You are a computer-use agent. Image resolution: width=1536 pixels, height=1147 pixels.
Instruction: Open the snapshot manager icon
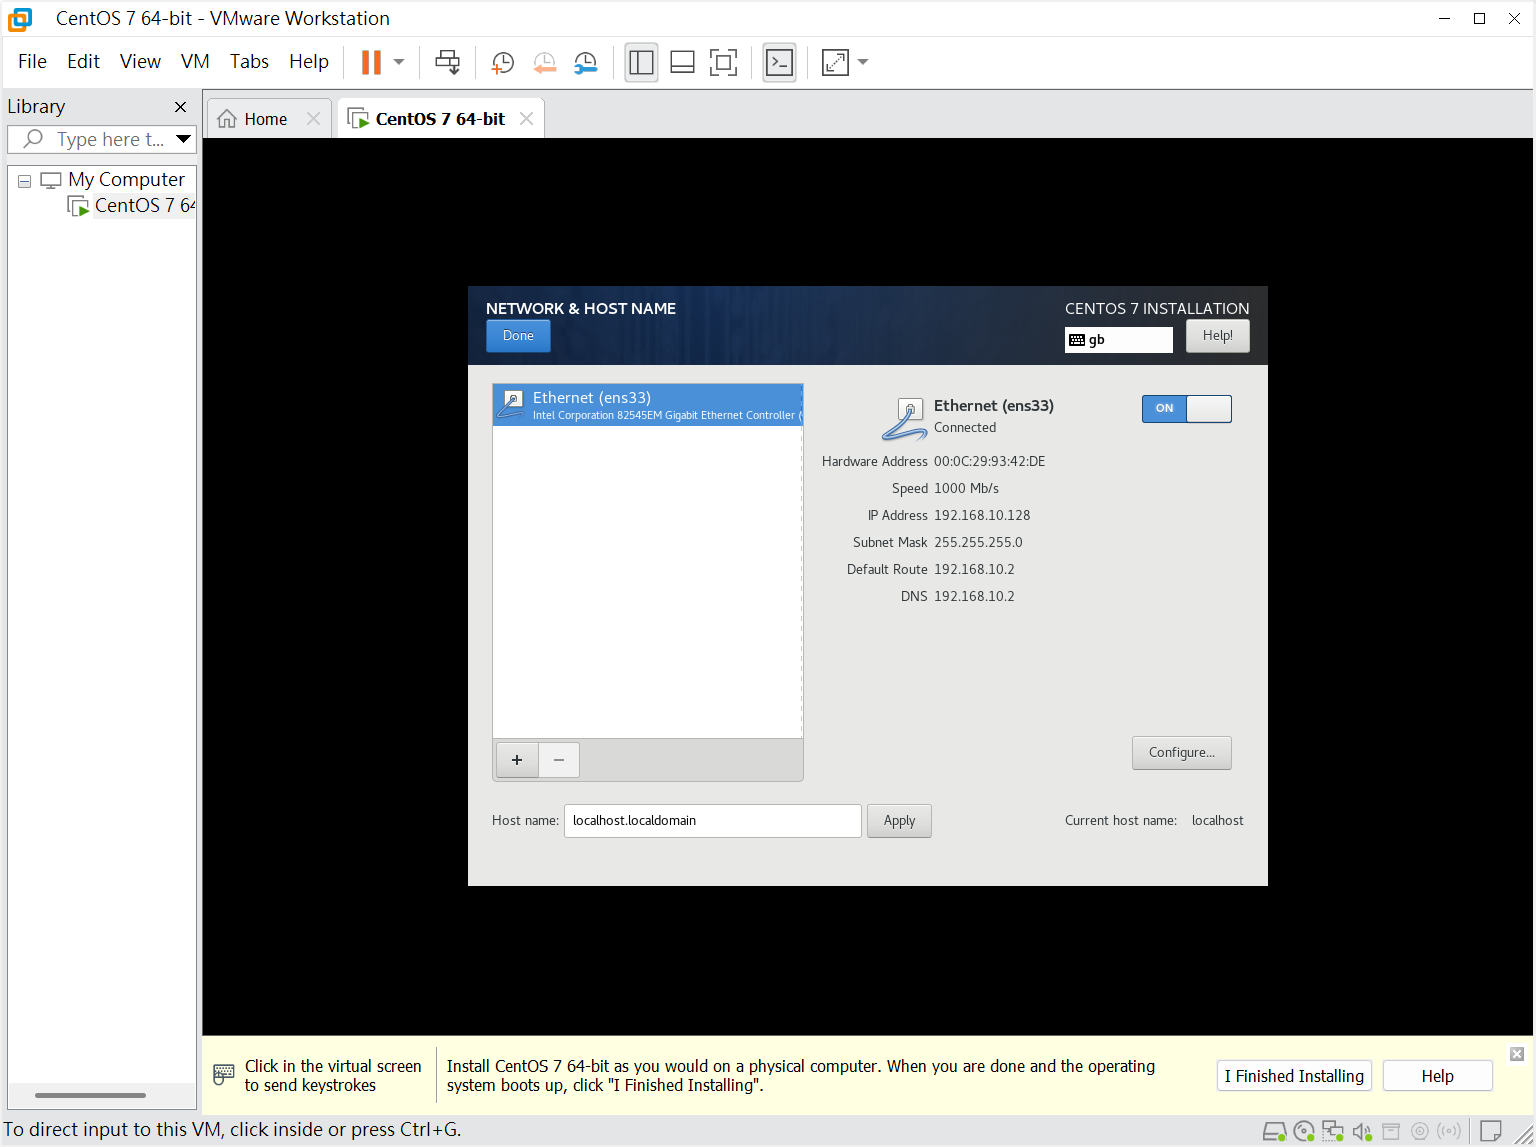click(x=586, y=62)
